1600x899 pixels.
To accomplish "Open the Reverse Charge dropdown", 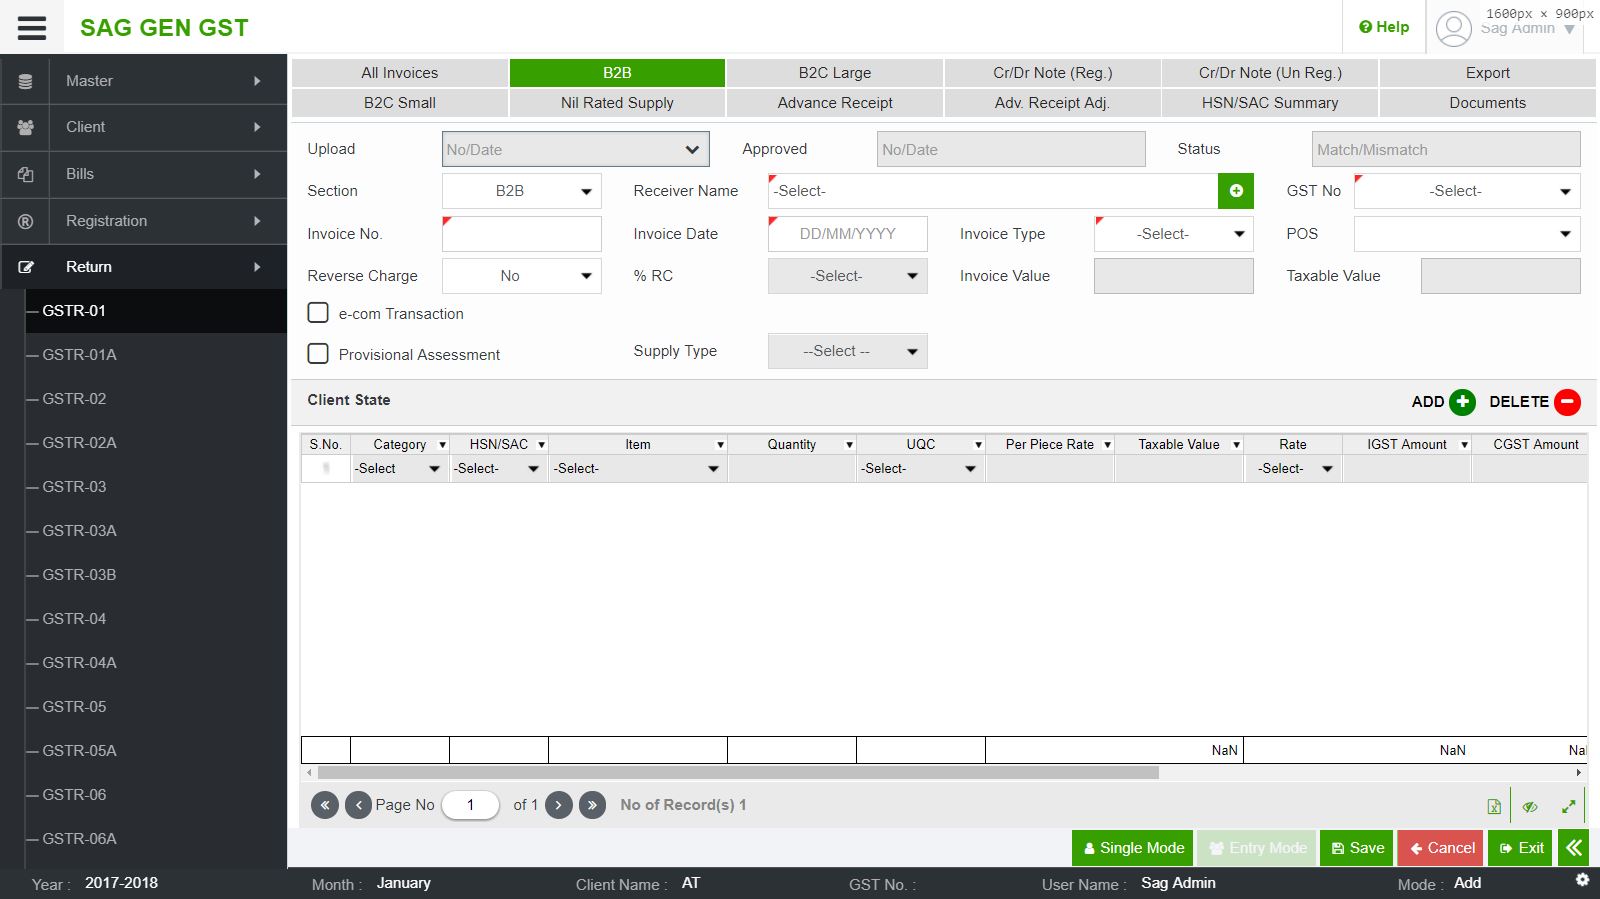I will point(522,276).
